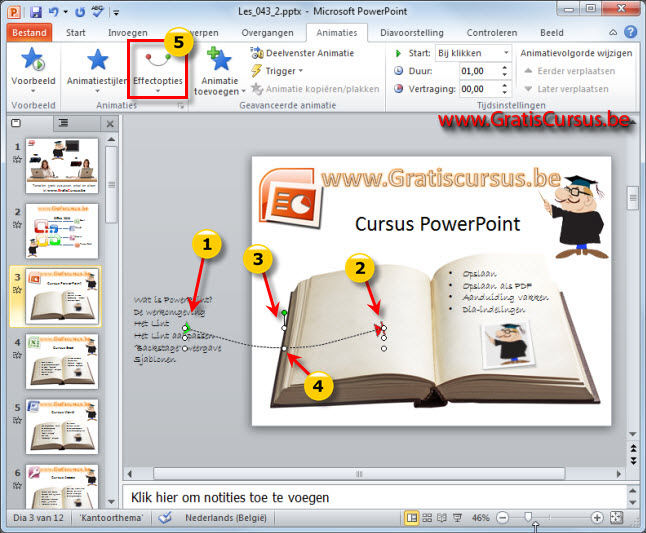Image resolution: width=646 pixels, height=533 pixels.
Task: Click the animation star icon beside slide 4
Action: click(17, 355)
